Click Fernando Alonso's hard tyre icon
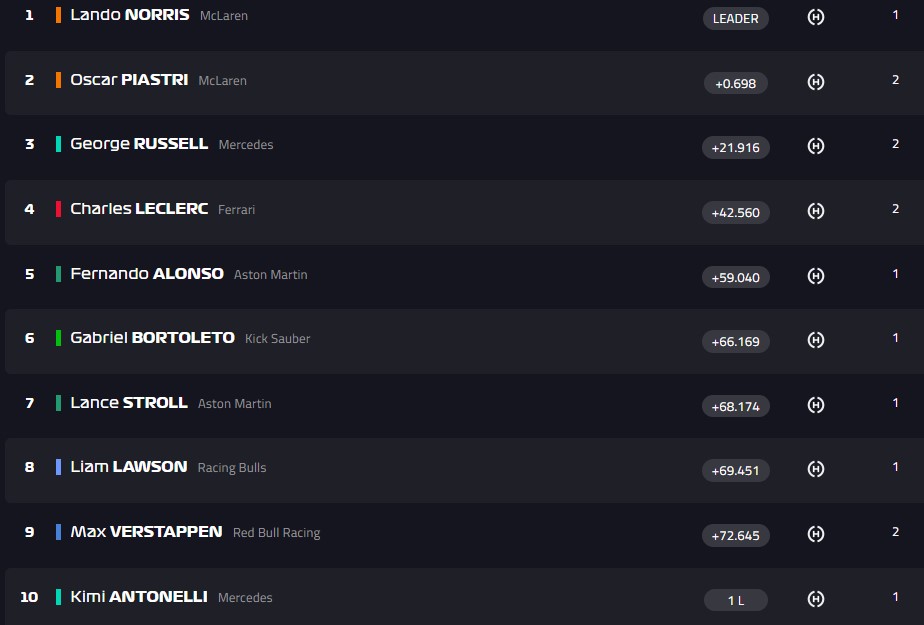 click(816, 276)
